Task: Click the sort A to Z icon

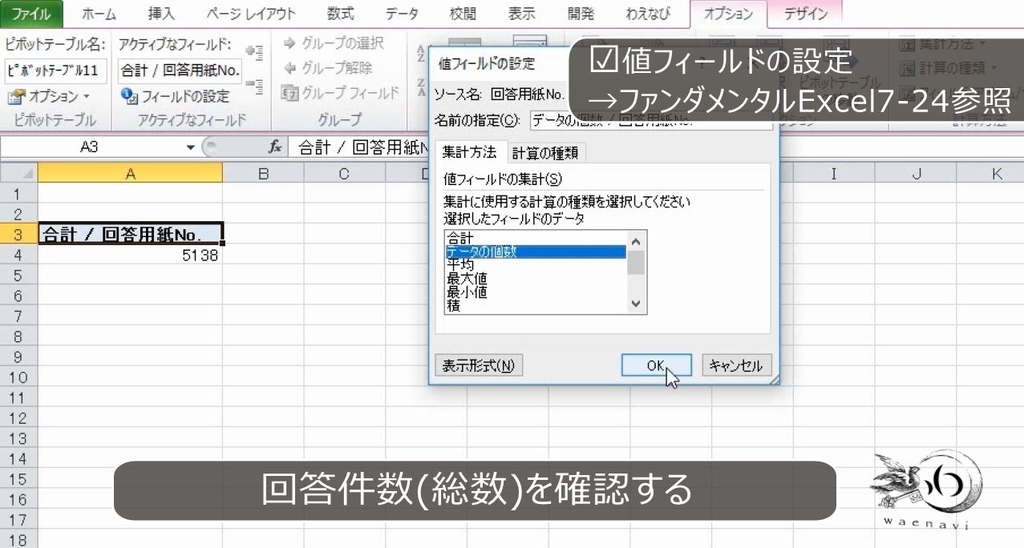Action: (x=421, y=54)
